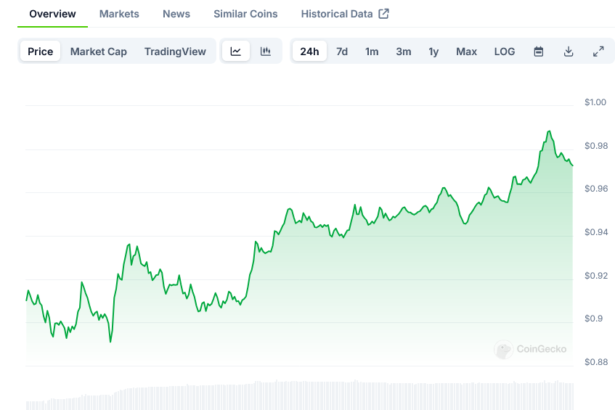Toggle LOG scale on chart
This screenshot has width=615, height=410.
point(505,51)
